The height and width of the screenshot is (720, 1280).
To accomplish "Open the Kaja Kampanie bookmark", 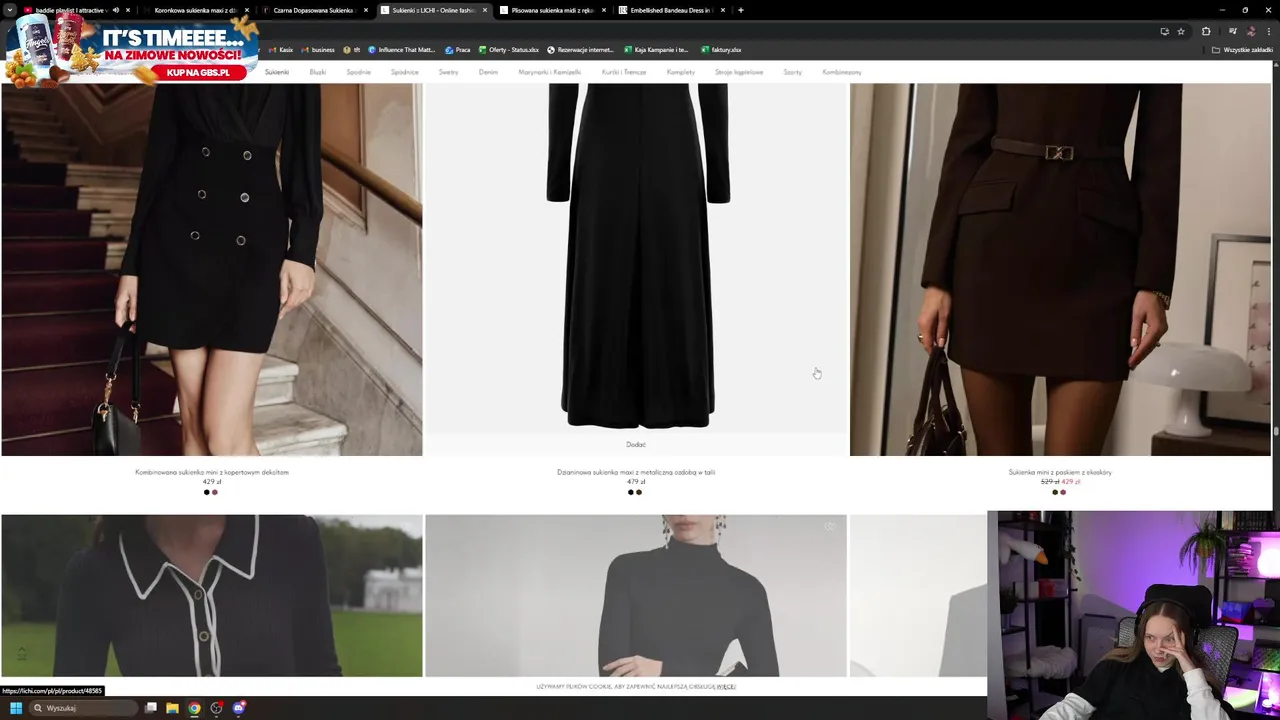I will tap(656, 49).
